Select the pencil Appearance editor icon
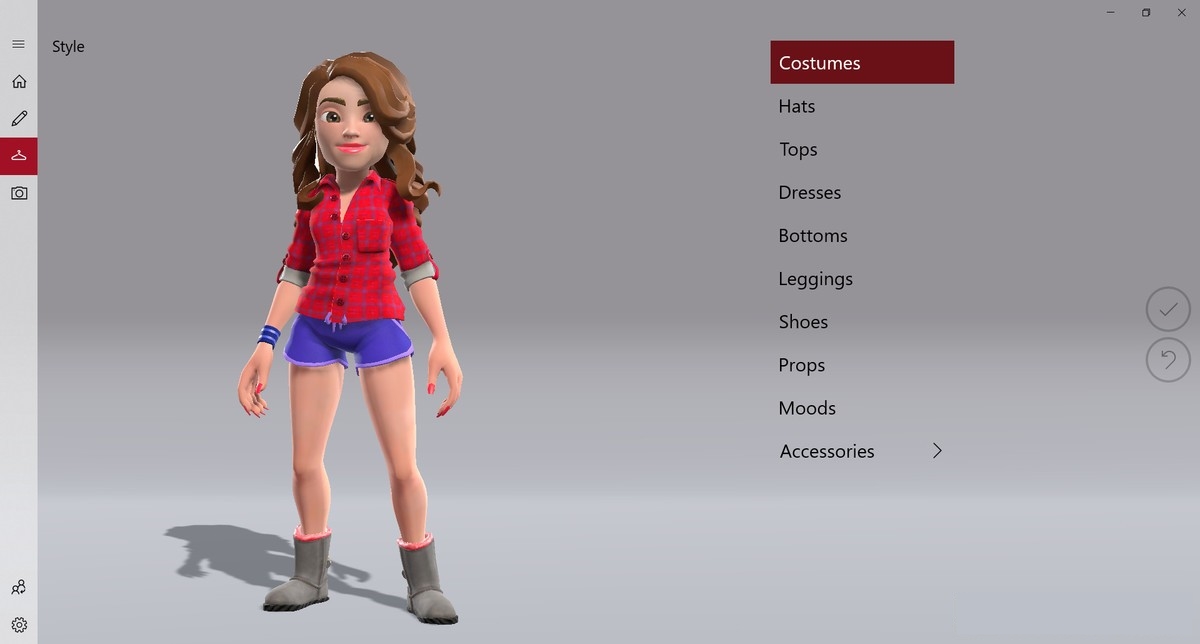The width and height of the screenshot is (1200, 644). (x=18, y=119)
